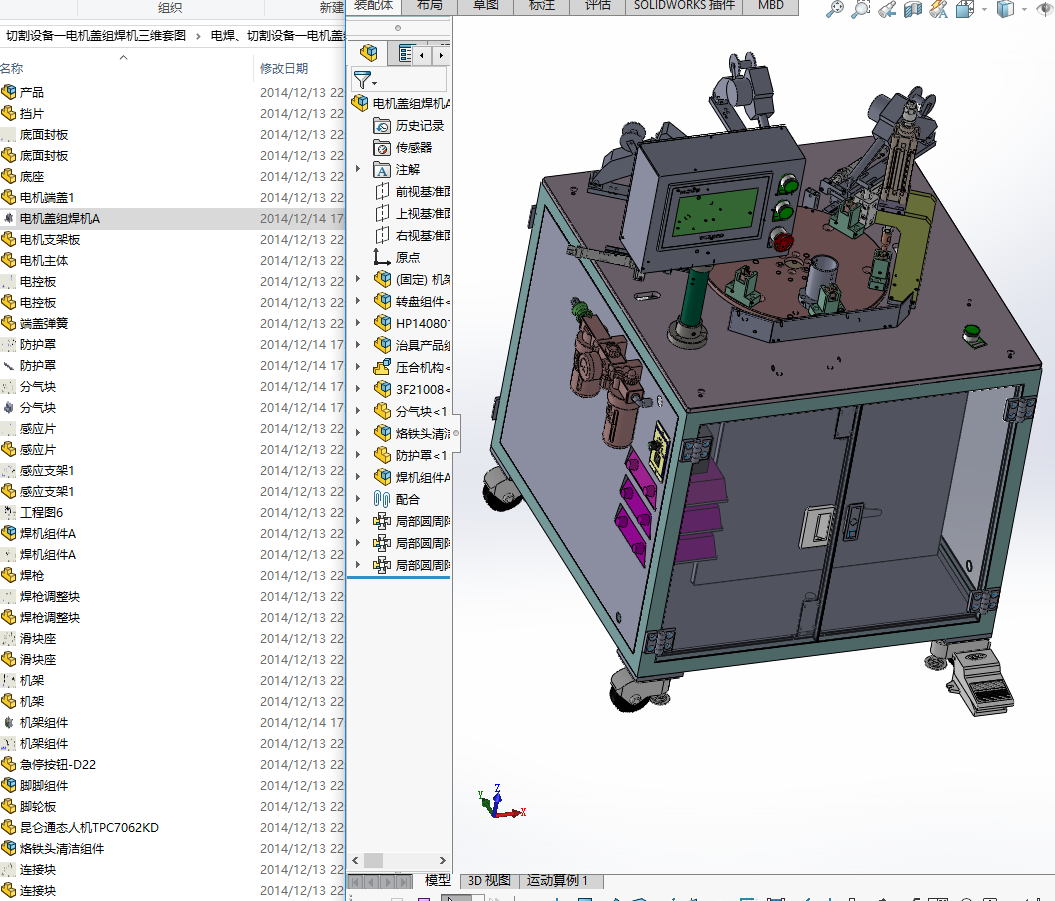Viewport: 1055px width, 901px height.
Task: Open the Section View tool
Action: [x=912, y=9]
